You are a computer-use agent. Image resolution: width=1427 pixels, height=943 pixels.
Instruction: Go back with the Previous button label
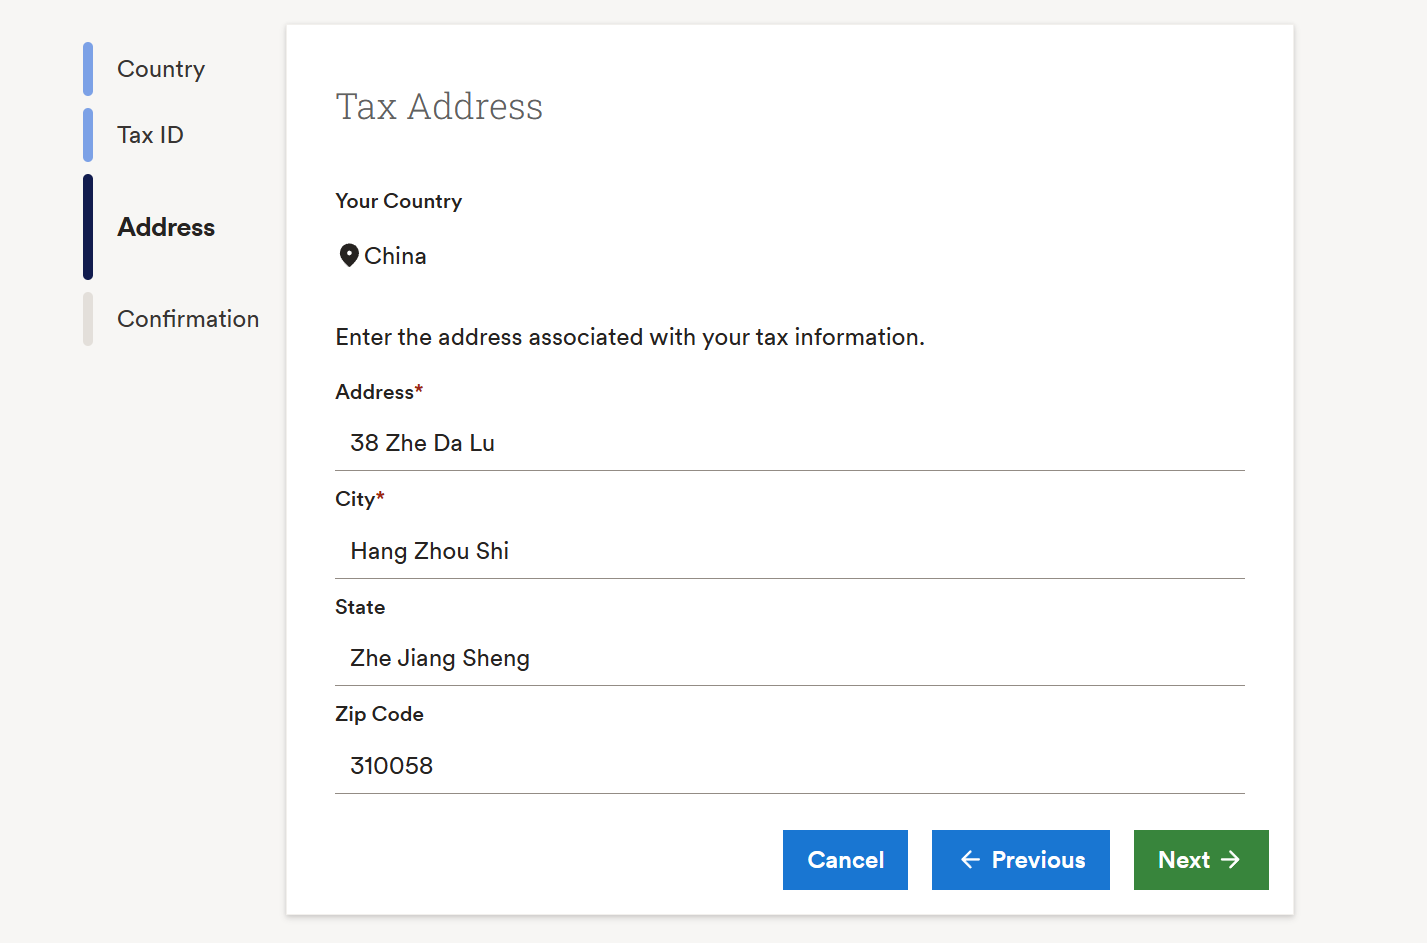1038,860
